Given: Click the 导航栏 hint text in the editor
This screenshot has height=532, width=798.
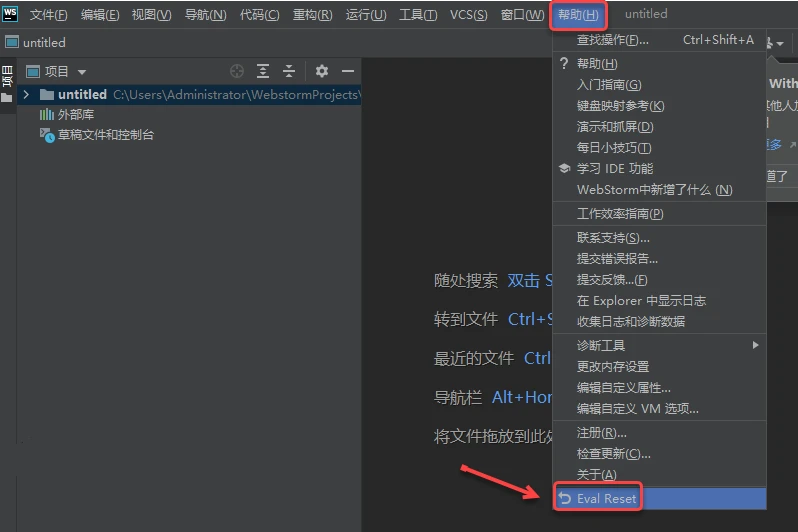Looking at the screenshot, I should [458, 397].
